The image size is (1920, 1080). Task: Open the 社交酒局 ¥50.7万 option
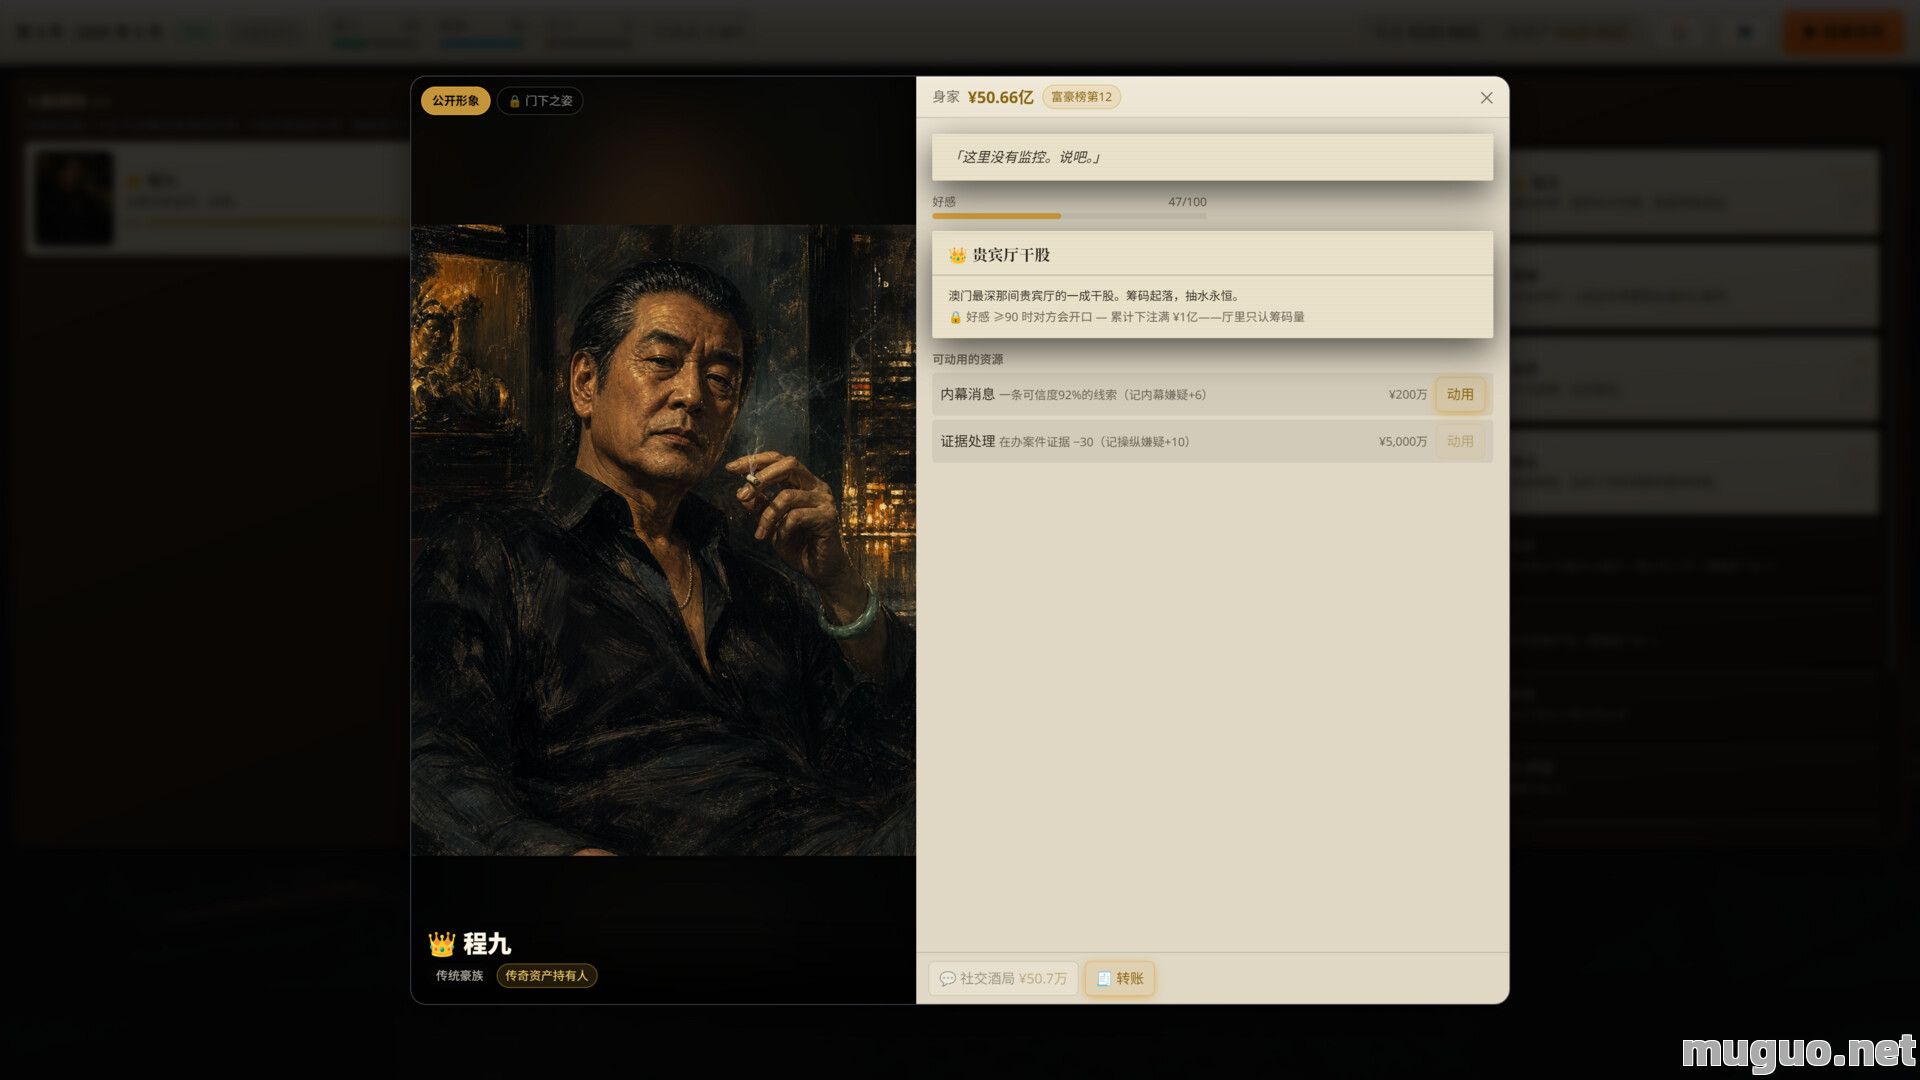pos(1003,978)
